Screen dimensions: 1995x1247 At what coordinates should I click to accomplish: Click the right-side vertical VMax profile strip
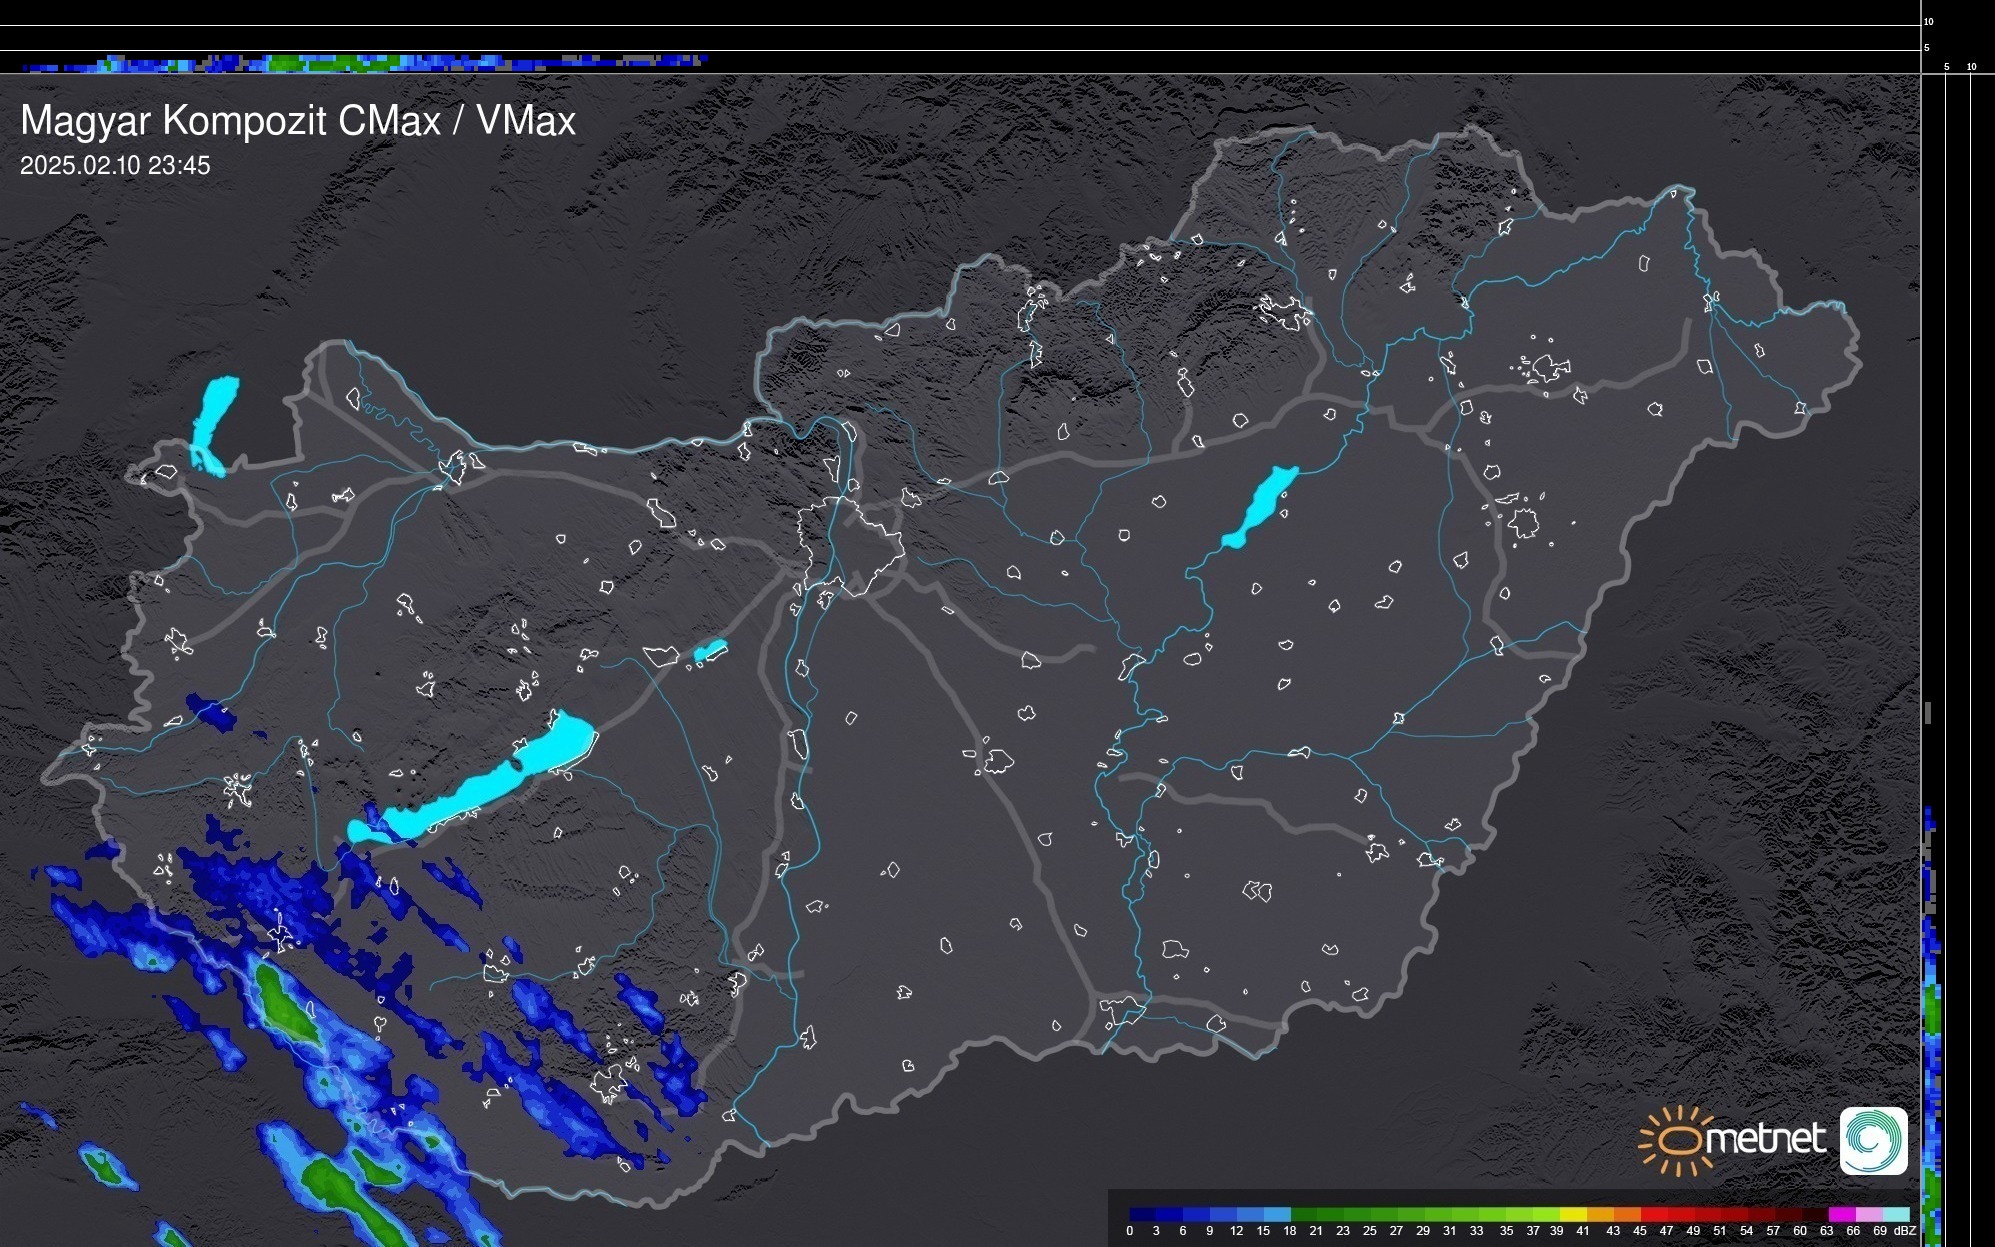[x=1932, y=1000]
